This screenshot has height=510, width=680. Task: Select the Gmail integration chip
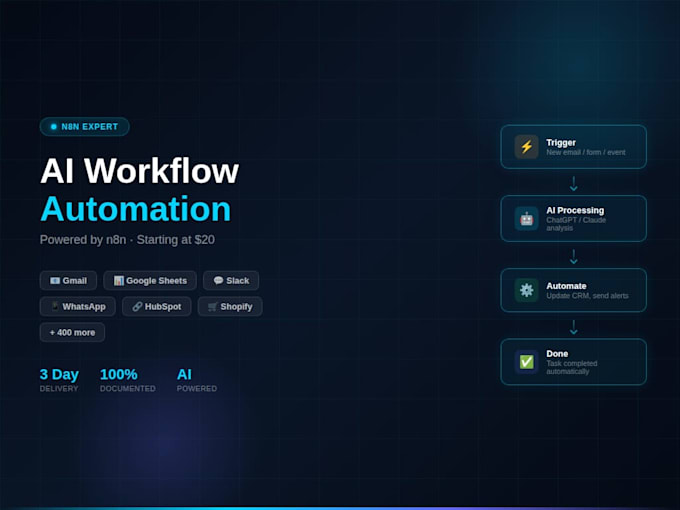point(69,281)
